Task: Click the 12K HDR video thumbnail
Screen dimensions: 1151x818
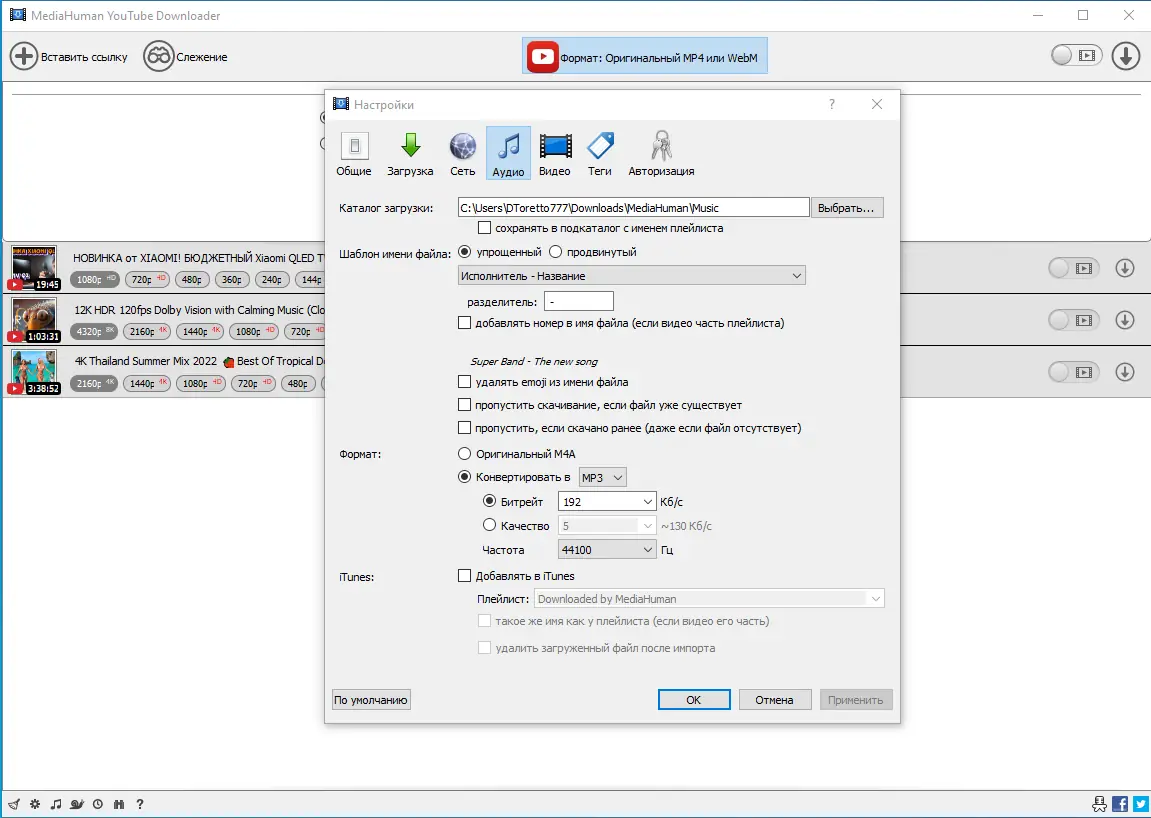Action: coord(34,320)
